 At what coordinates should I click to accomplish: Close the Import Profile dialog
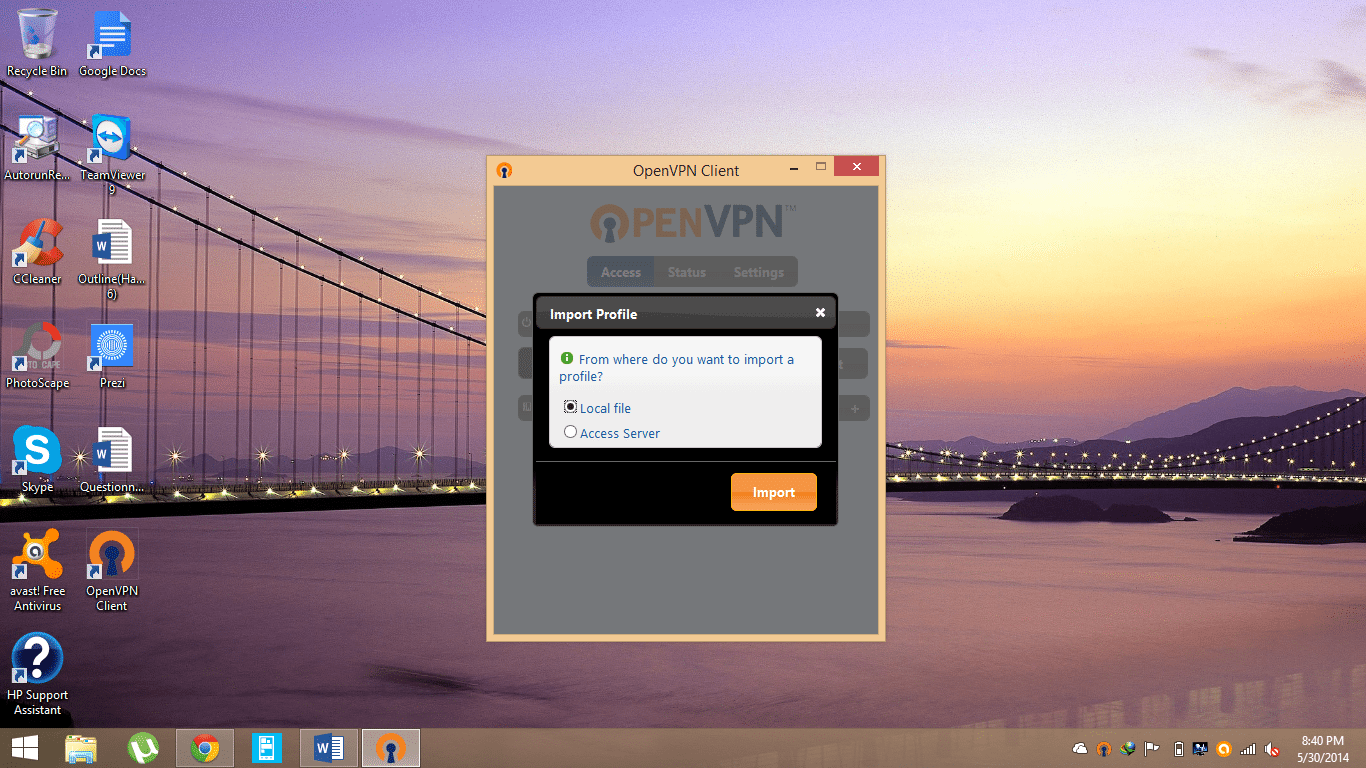coord(820,313)
